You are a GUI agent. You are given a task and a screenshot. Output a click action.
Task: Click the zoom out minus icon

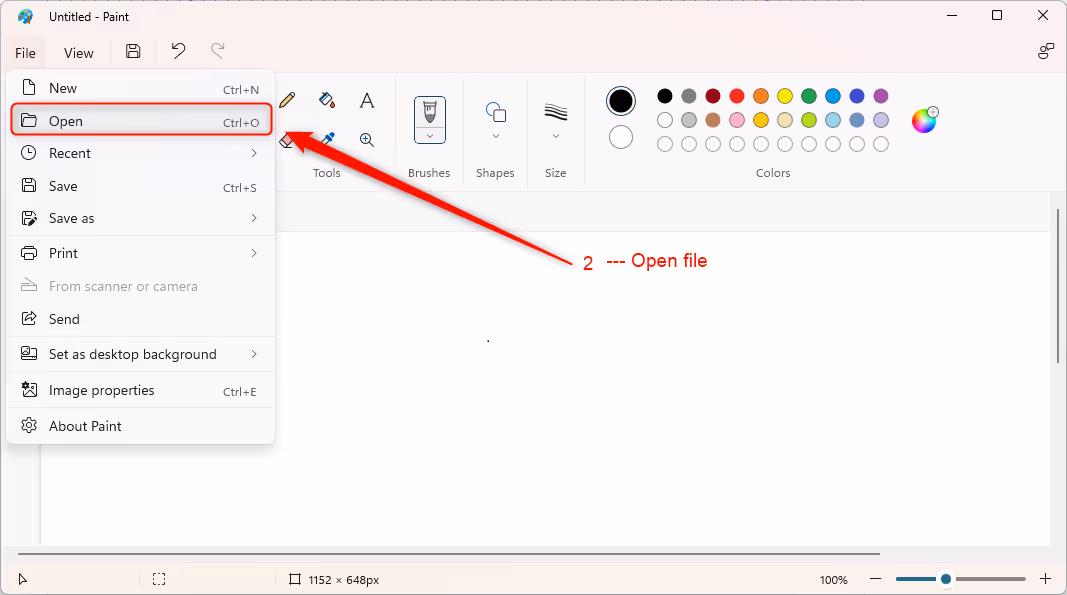[x=876, y=579]
